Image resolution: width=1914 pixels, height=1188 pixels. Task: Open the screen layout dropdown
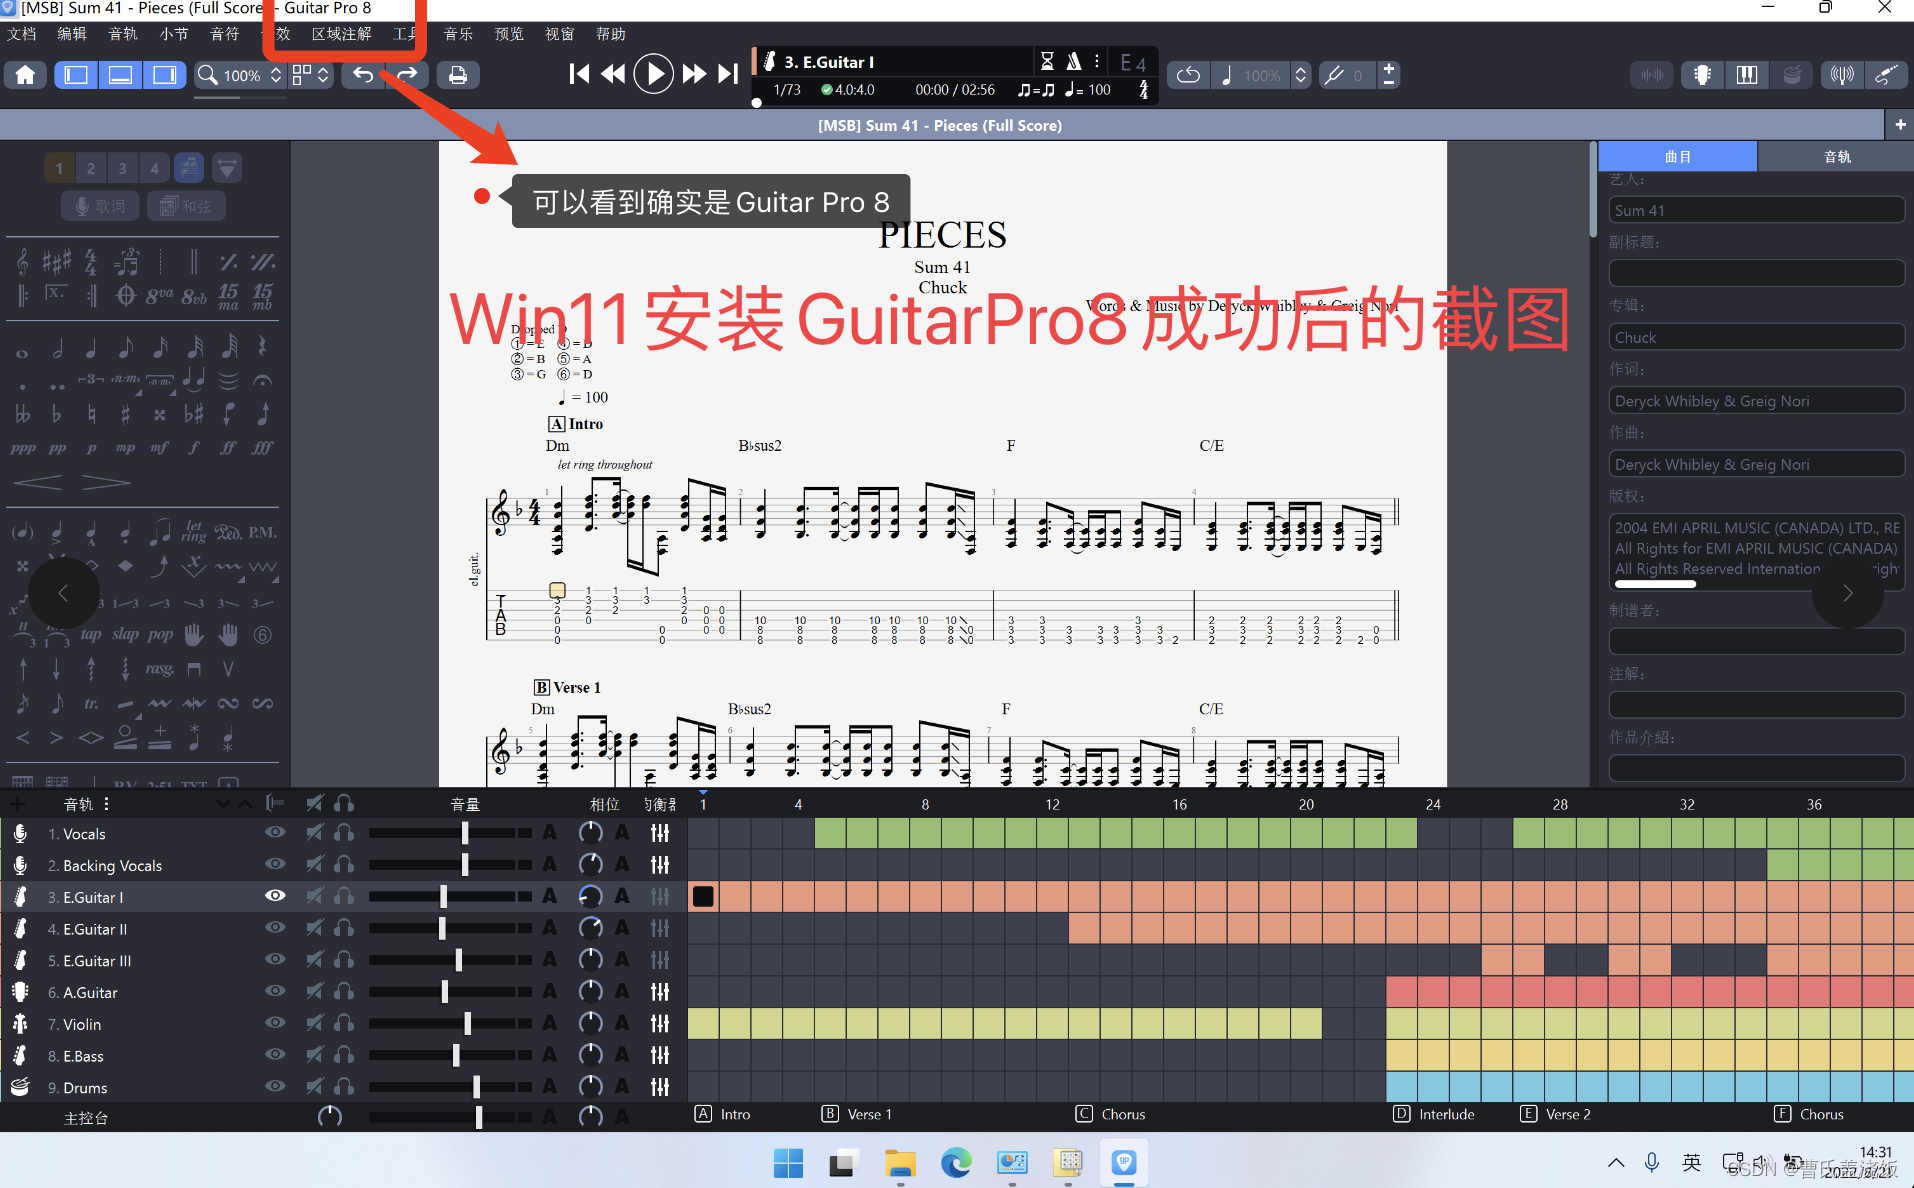(311, 75)
